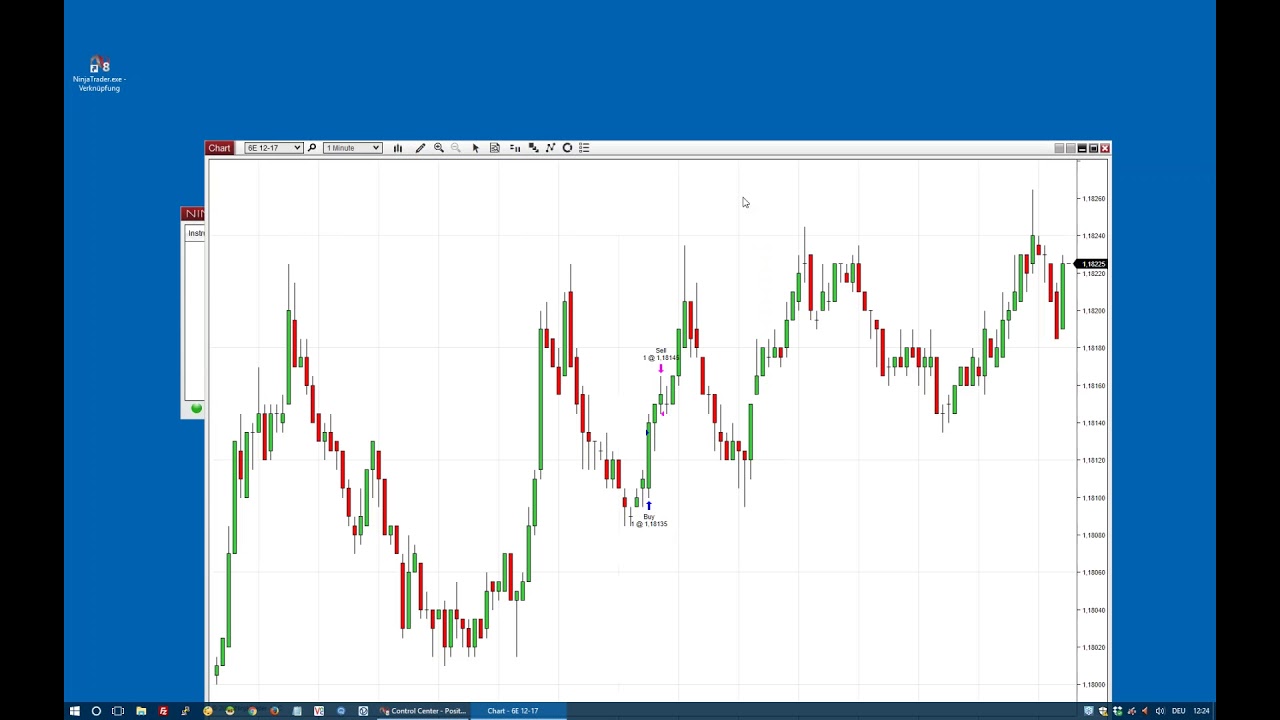
Task: Select the pencil drawing tools icon
Action: (x=420, y=148)
